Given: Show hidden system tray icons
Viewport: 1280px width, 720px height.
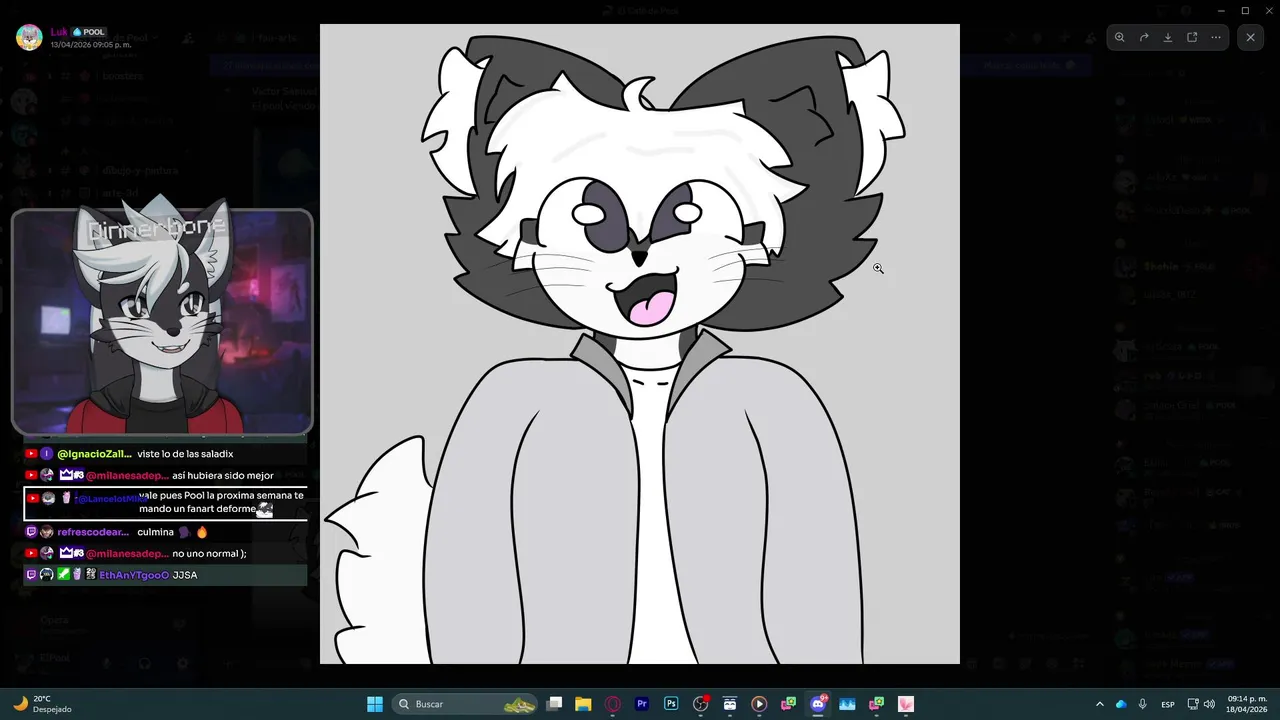Looking at the screenshot, I should pos(1100,704).
